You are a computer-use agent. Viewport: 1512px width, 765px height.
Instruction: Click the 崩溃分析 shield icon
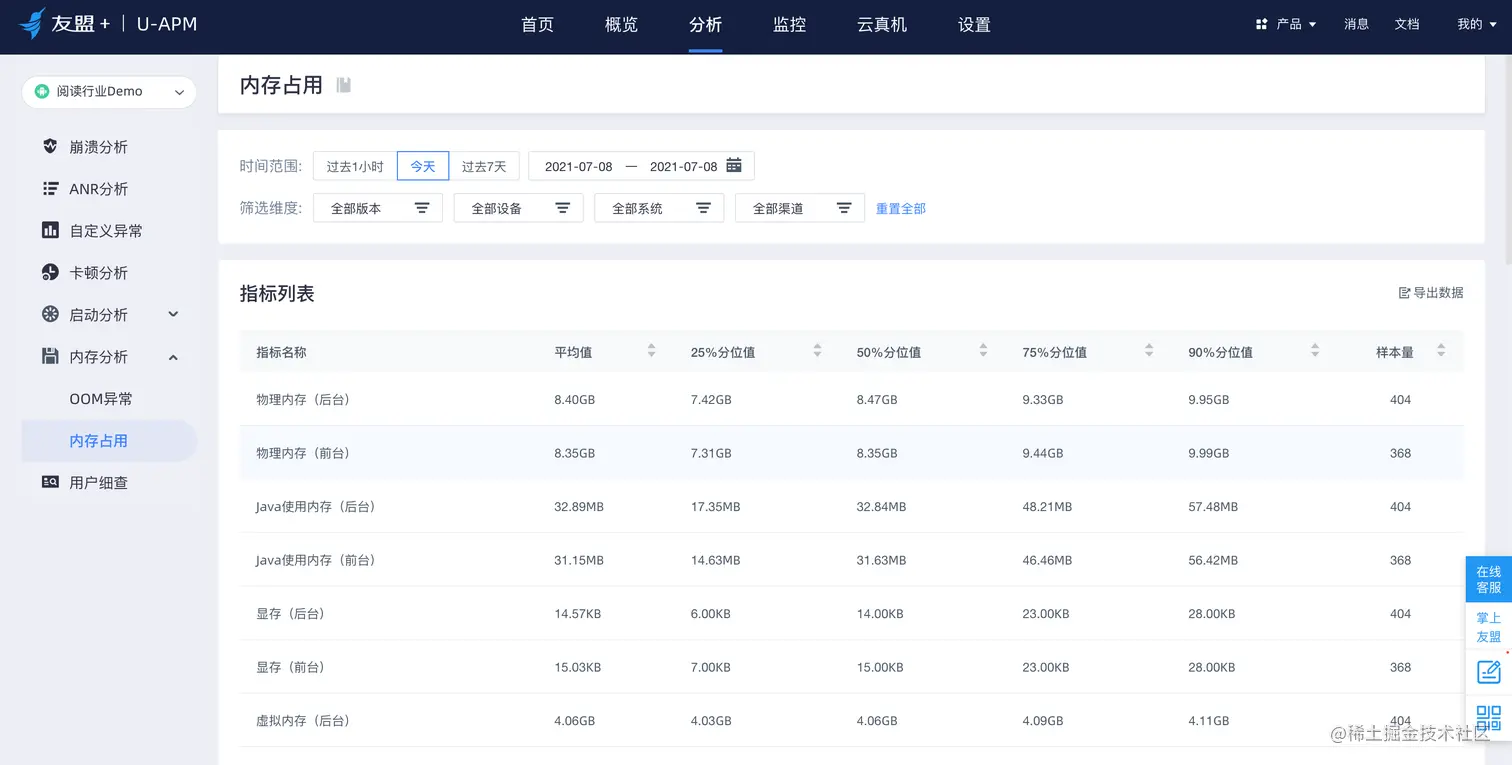(x=50, y=146)
